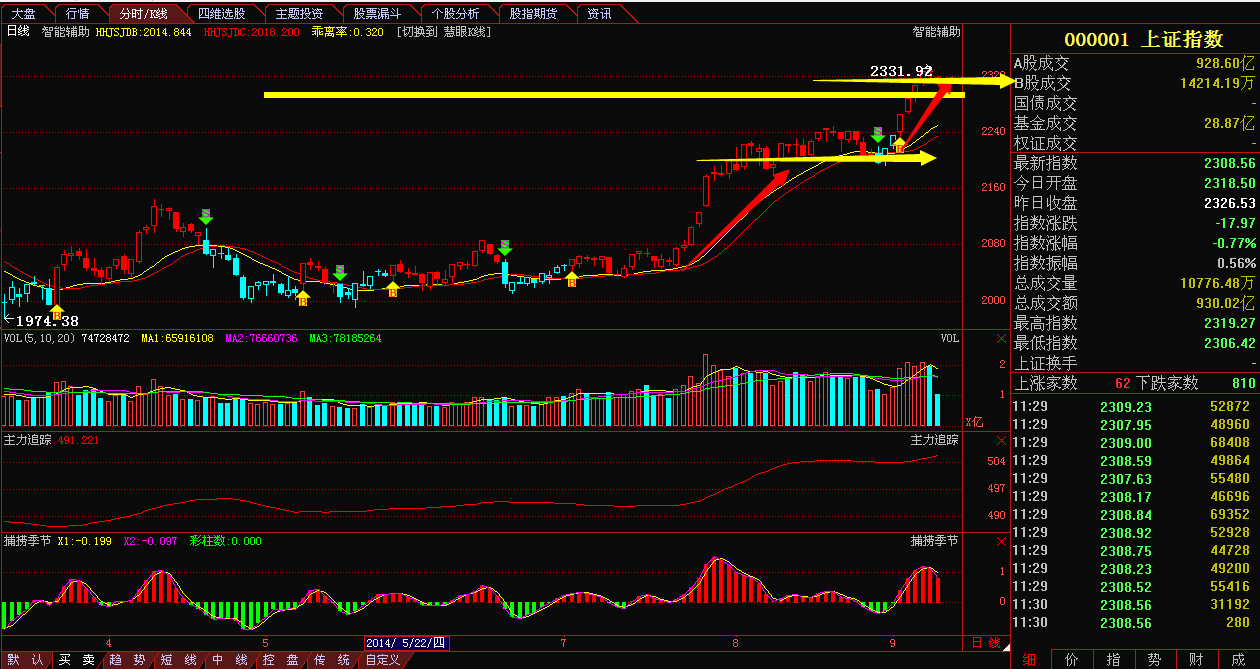Click the 日线 label at chart top-left

pos(18,32)
